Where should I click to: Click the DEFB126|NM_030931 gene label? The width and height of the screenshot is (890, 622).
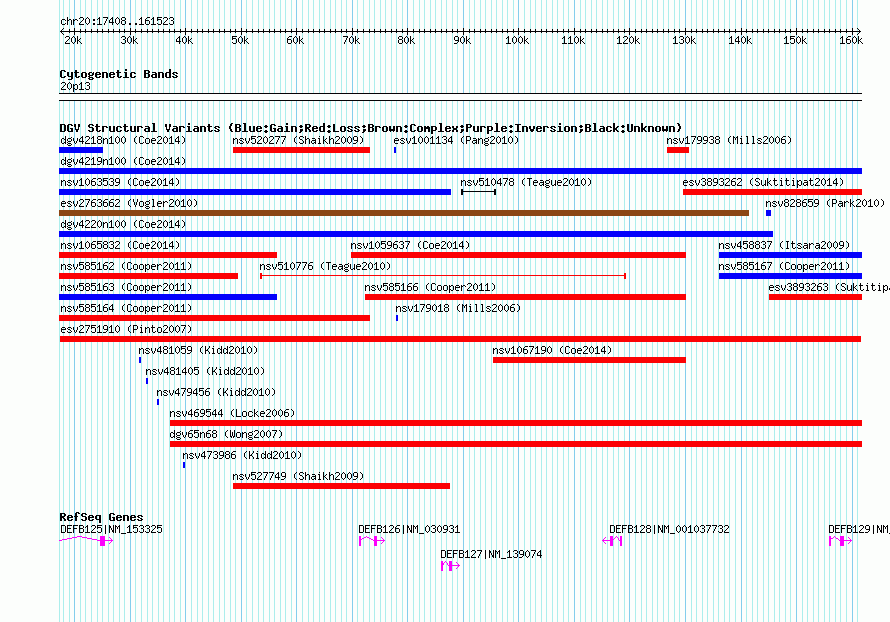(409, 529)
